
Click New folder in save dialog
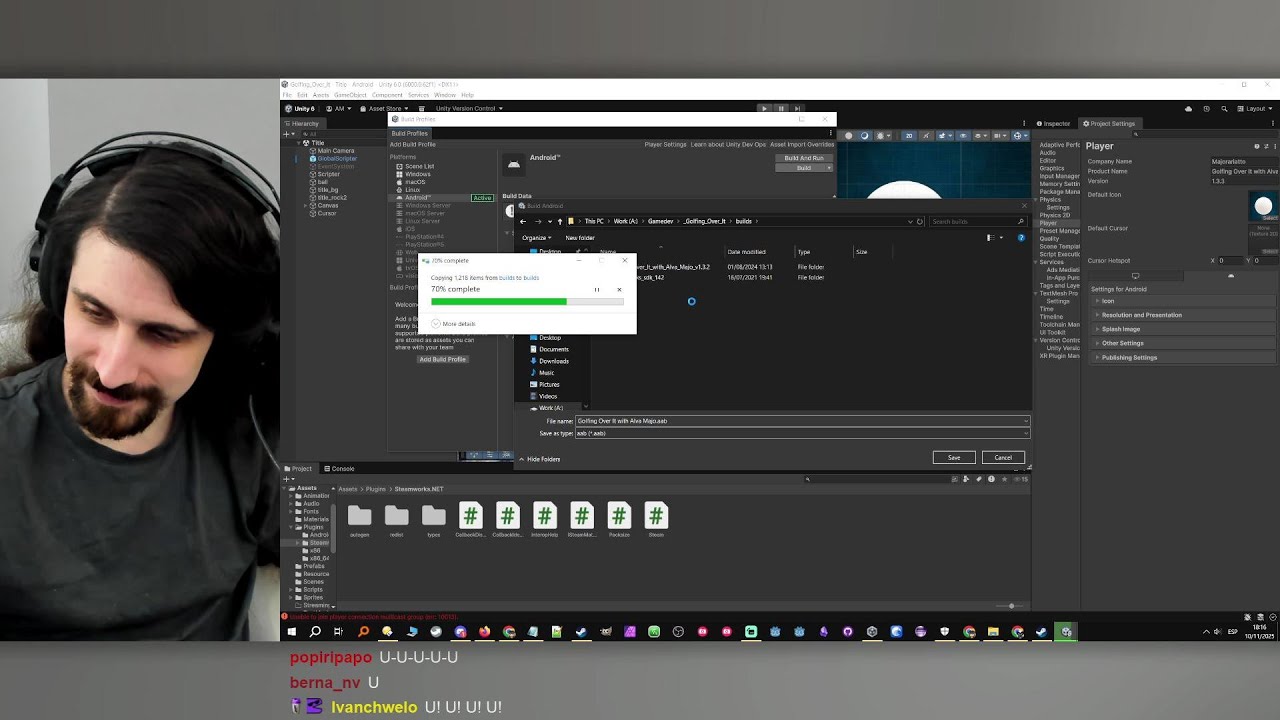coord(580,238)
